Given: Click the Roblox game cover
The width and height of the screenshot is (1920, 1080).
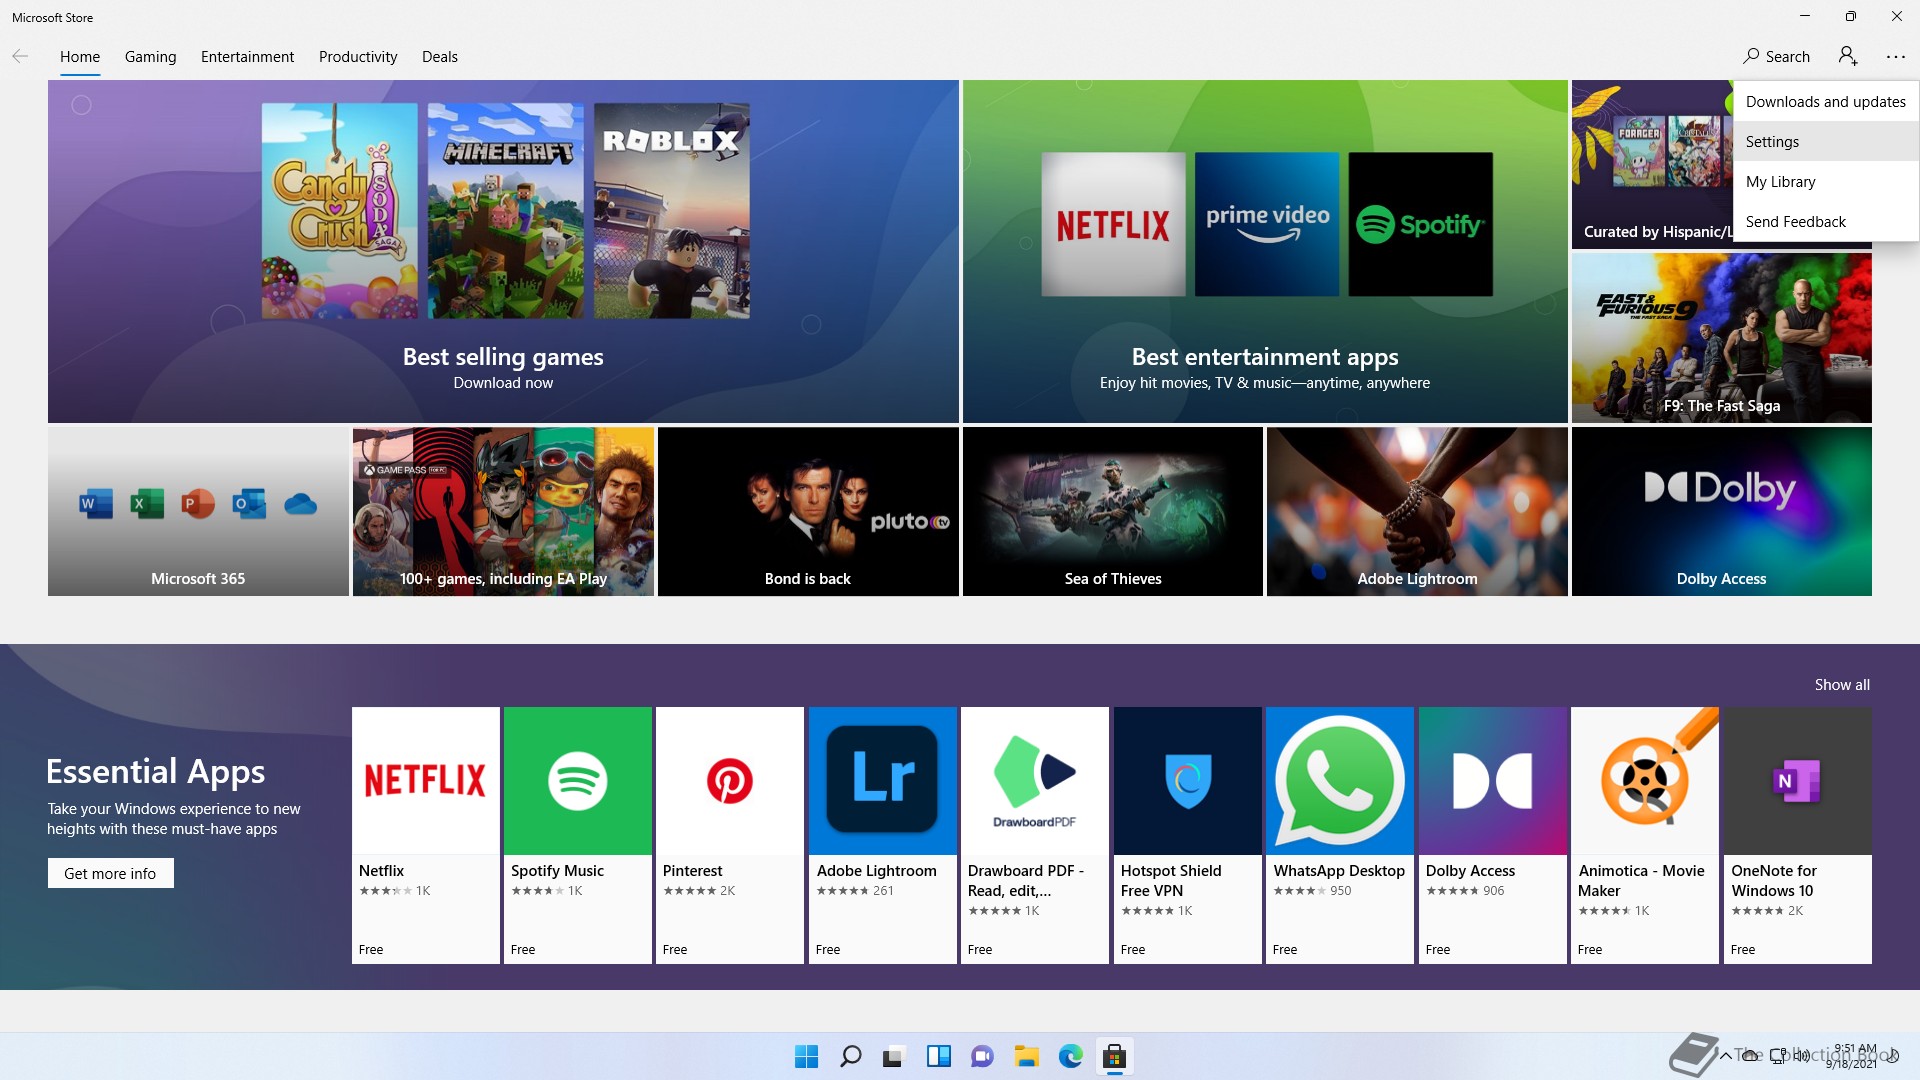Looking at the screenshot, I should (x=672, y=211).
